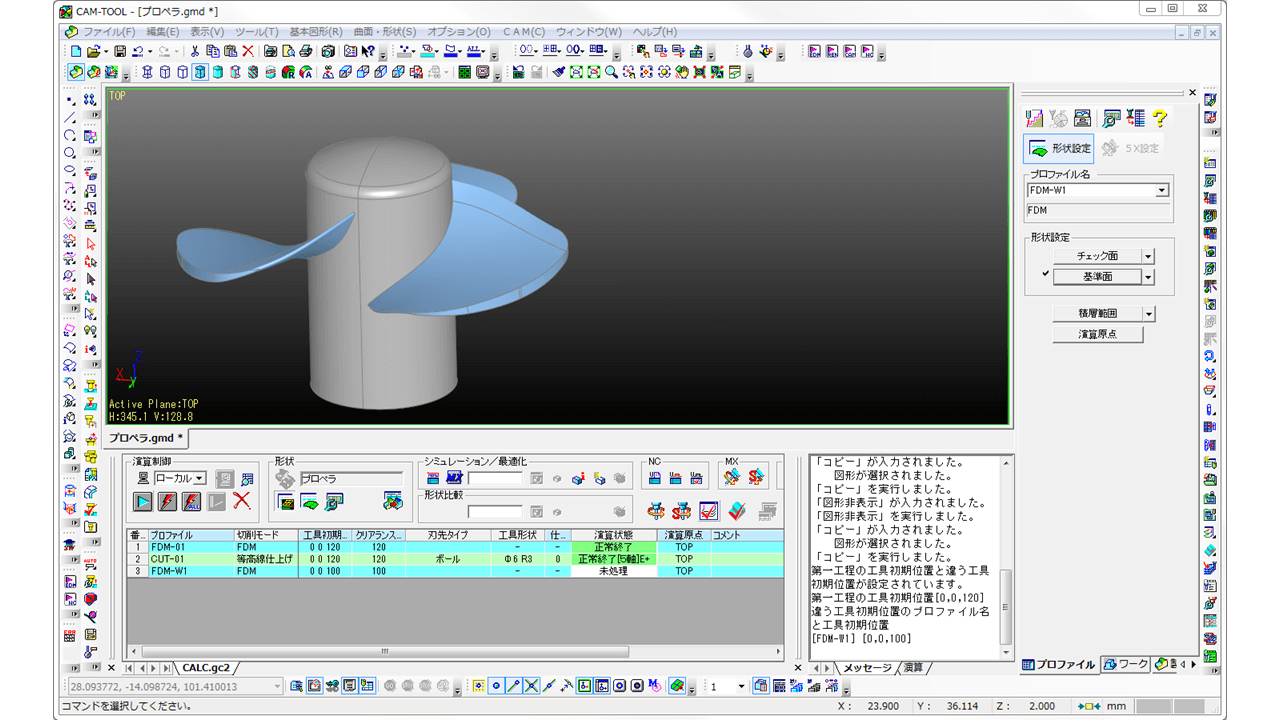Select the highlighted shaded cylinder display mode

200,72
